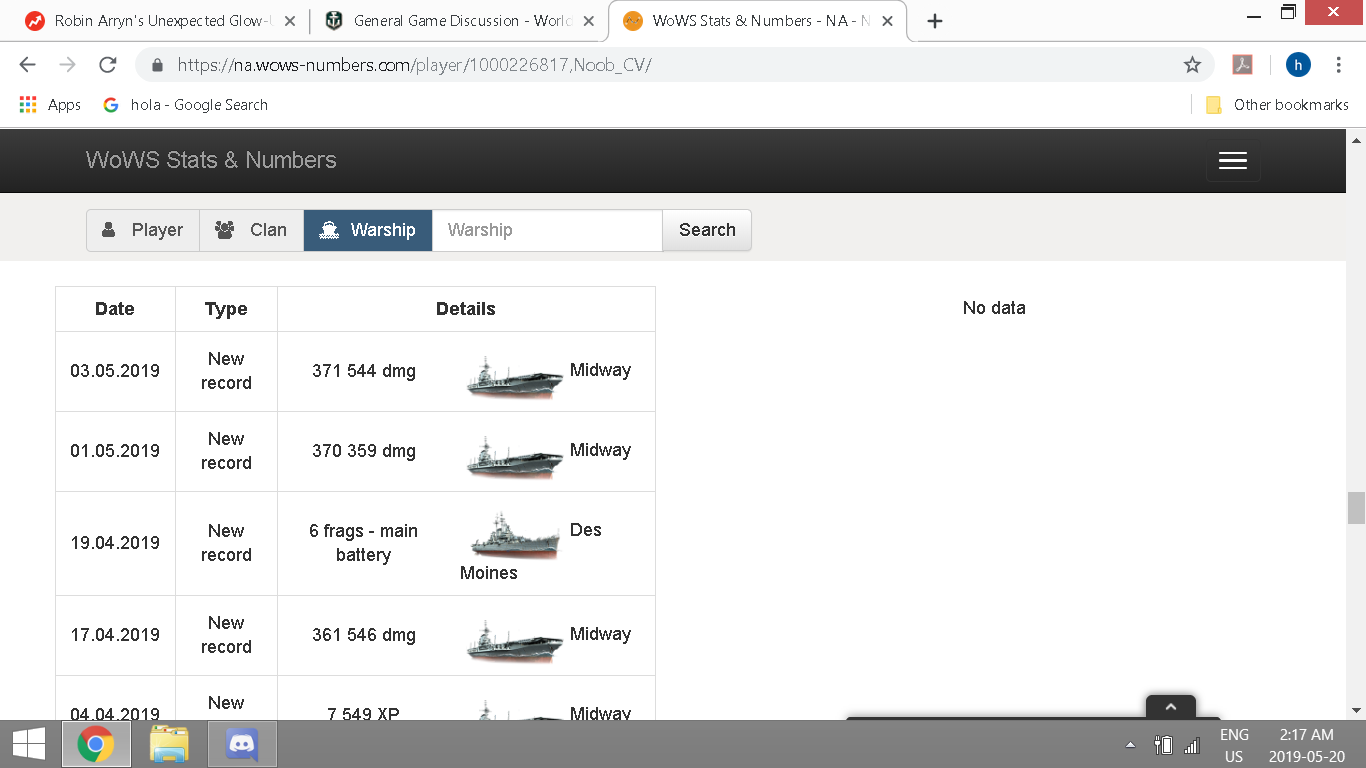Select the Player search mode
1366x768 pixels.
click(143, 230)
